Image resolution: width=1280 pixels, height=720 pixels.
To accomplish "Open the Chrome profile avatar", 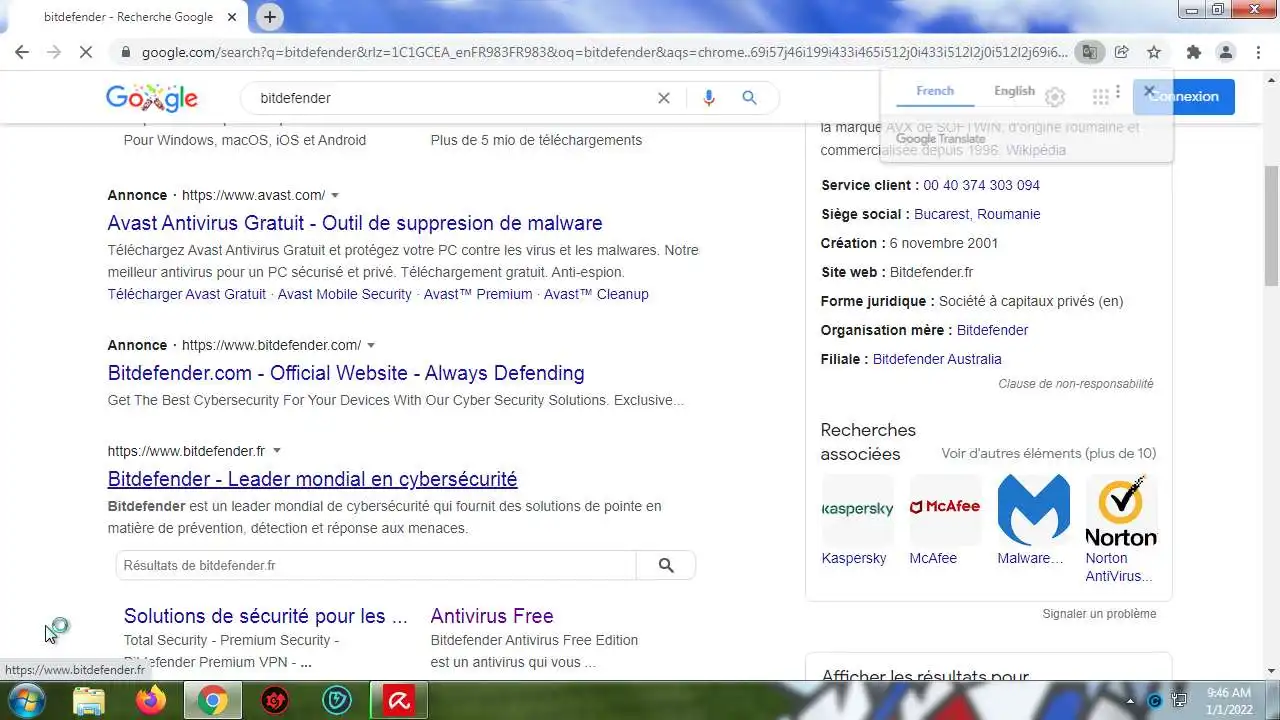I will (1226, 52).
